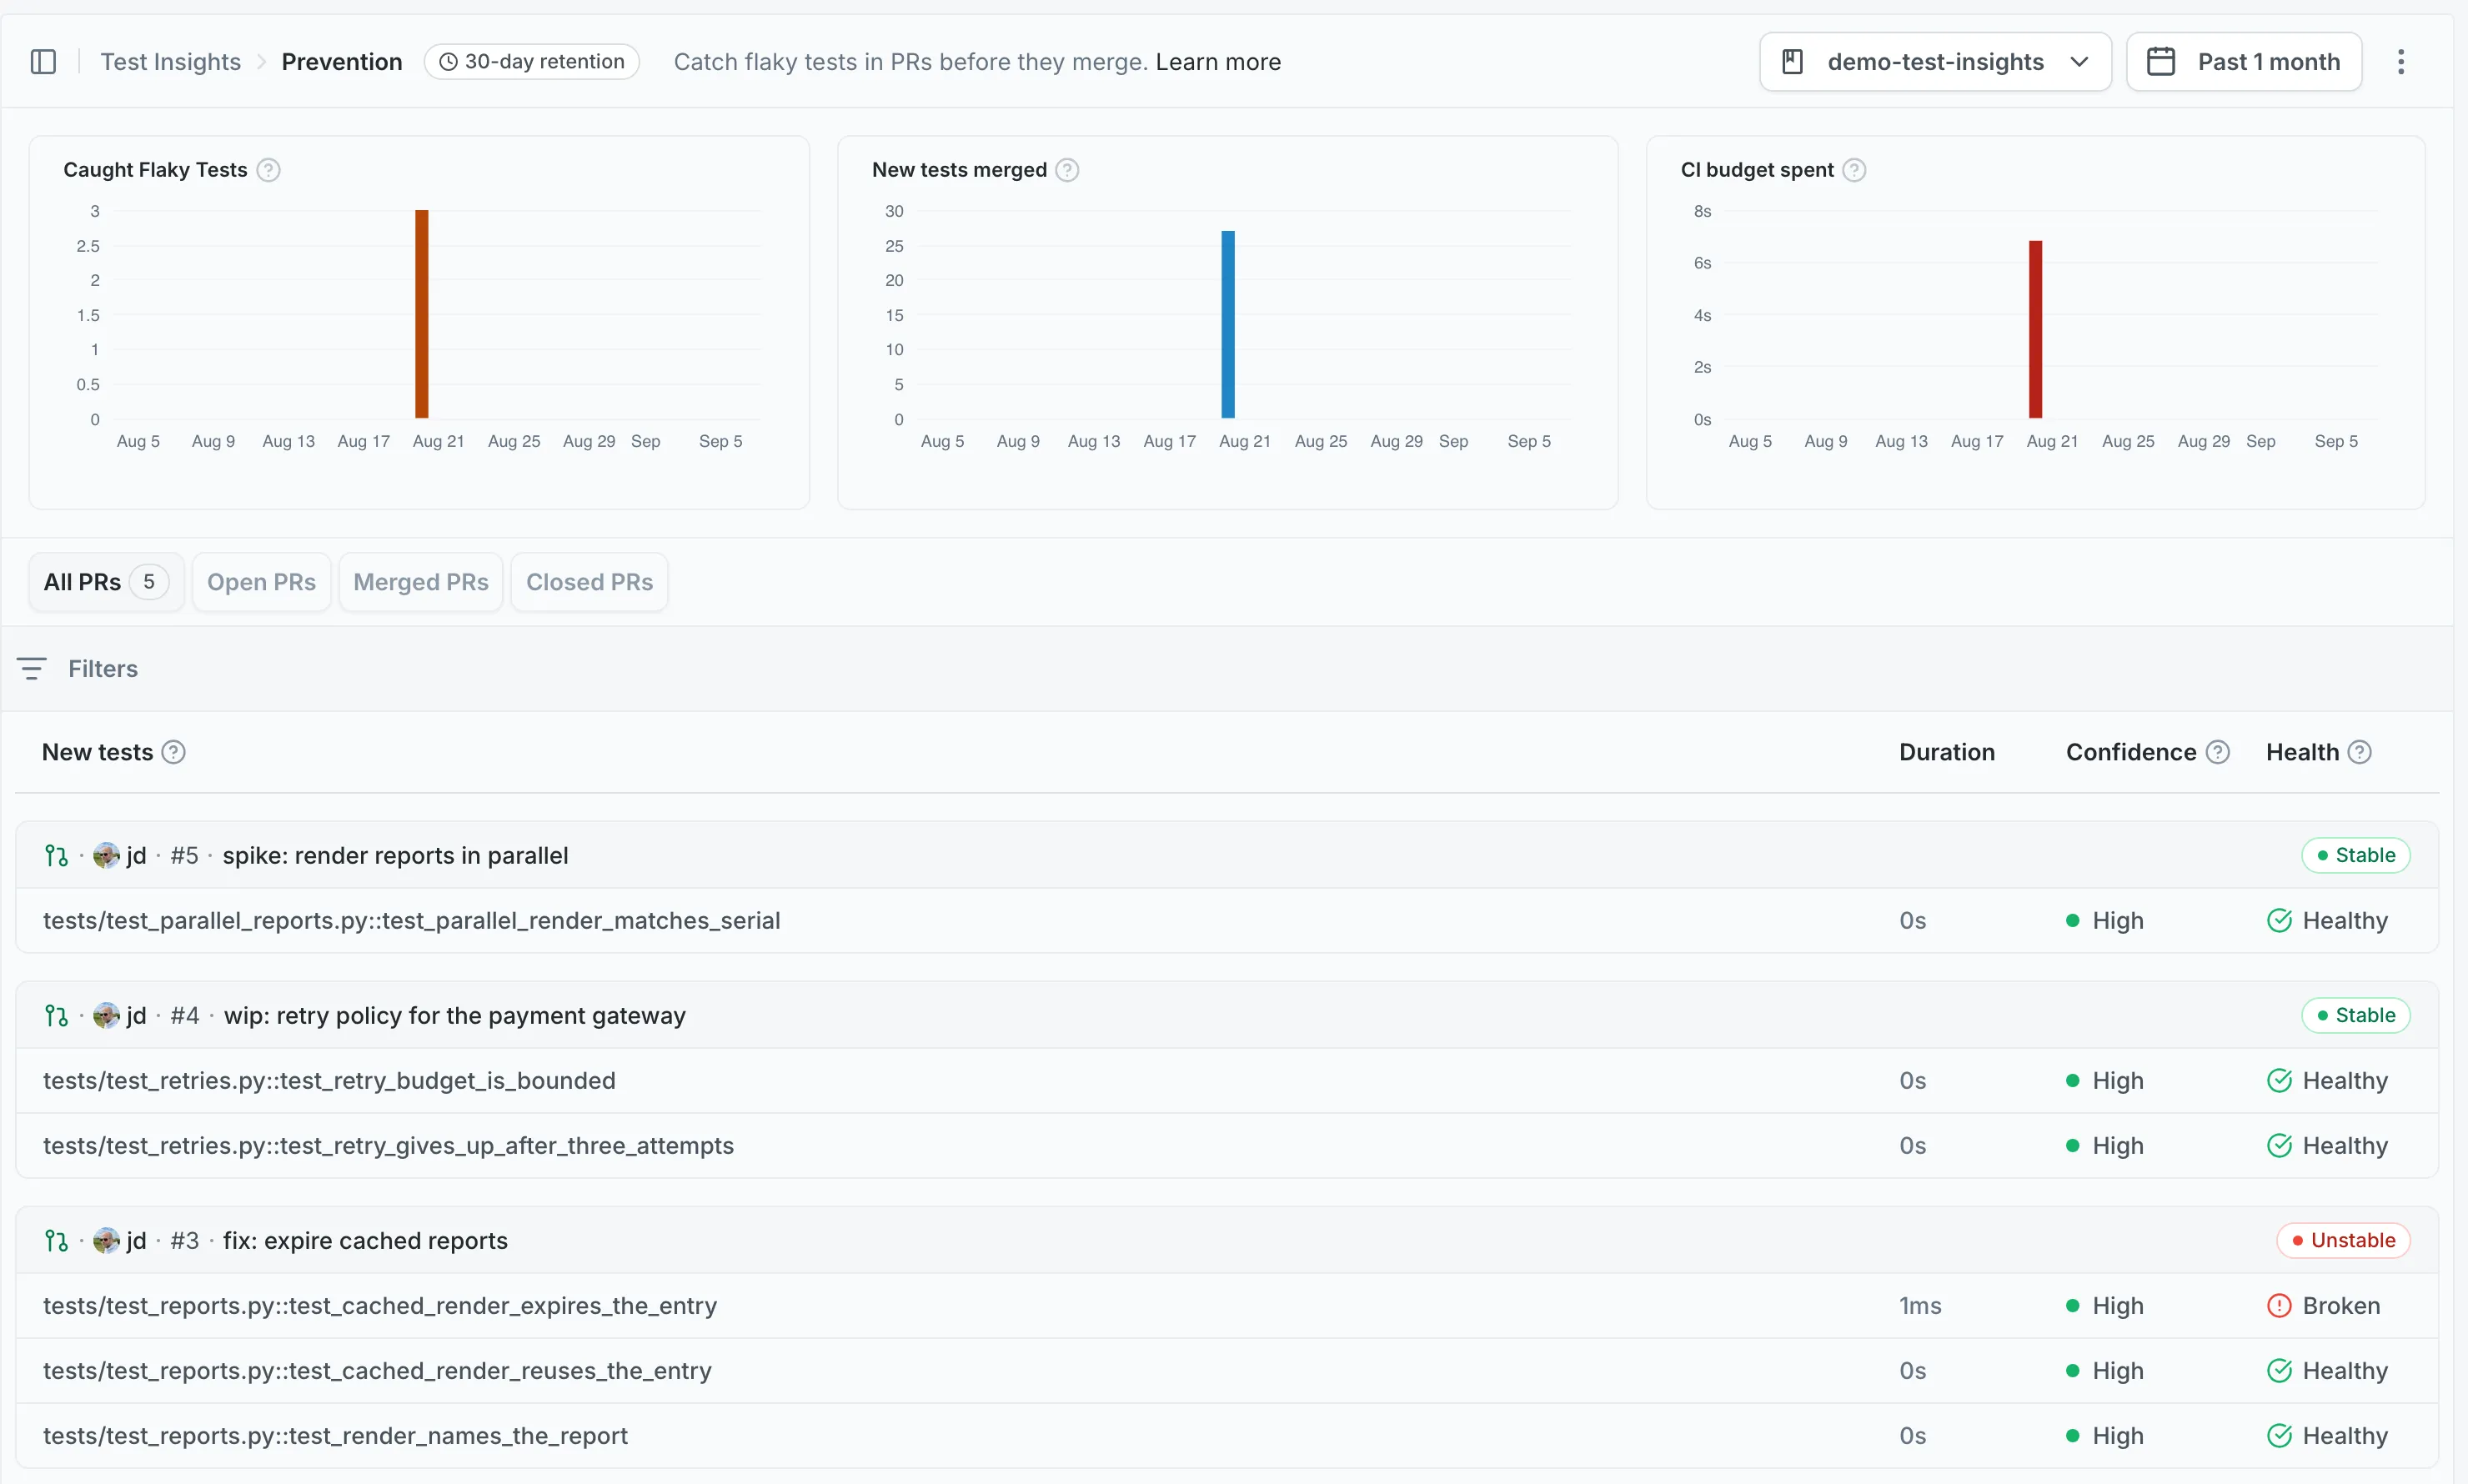Open test_parallel_render_matches_serial test row
Screen dimensions: 2468x1484
1227,921
